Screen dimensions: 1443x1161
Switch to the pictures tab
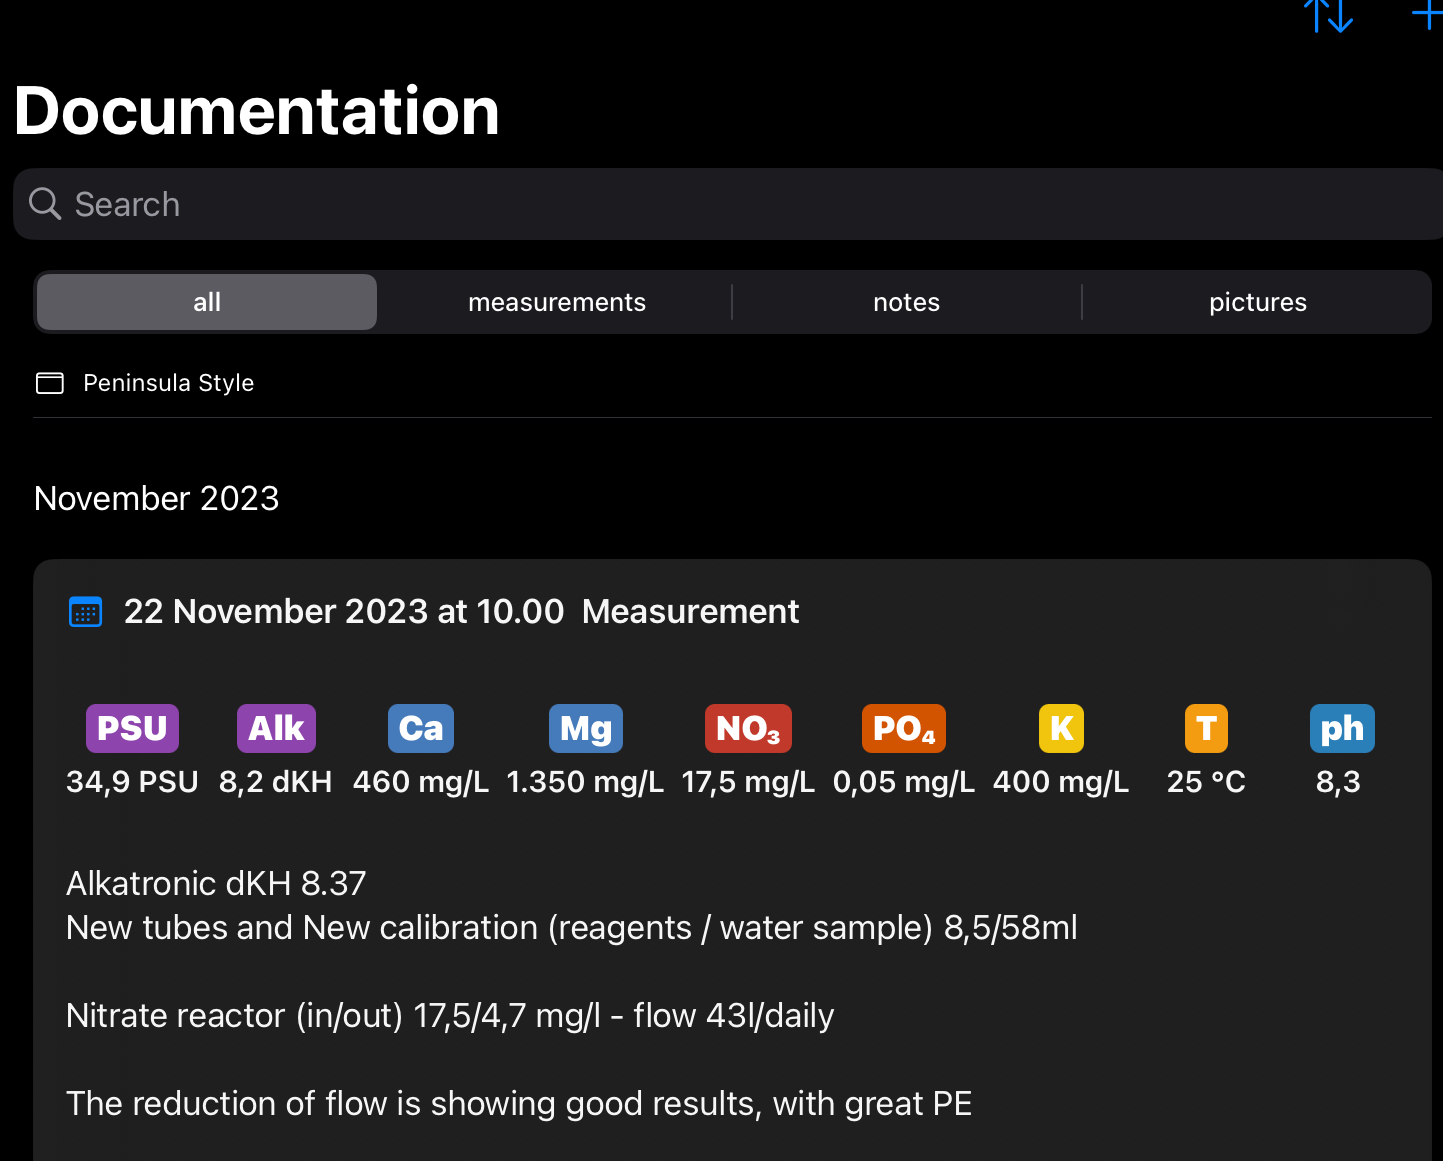tap(1257, 302)
